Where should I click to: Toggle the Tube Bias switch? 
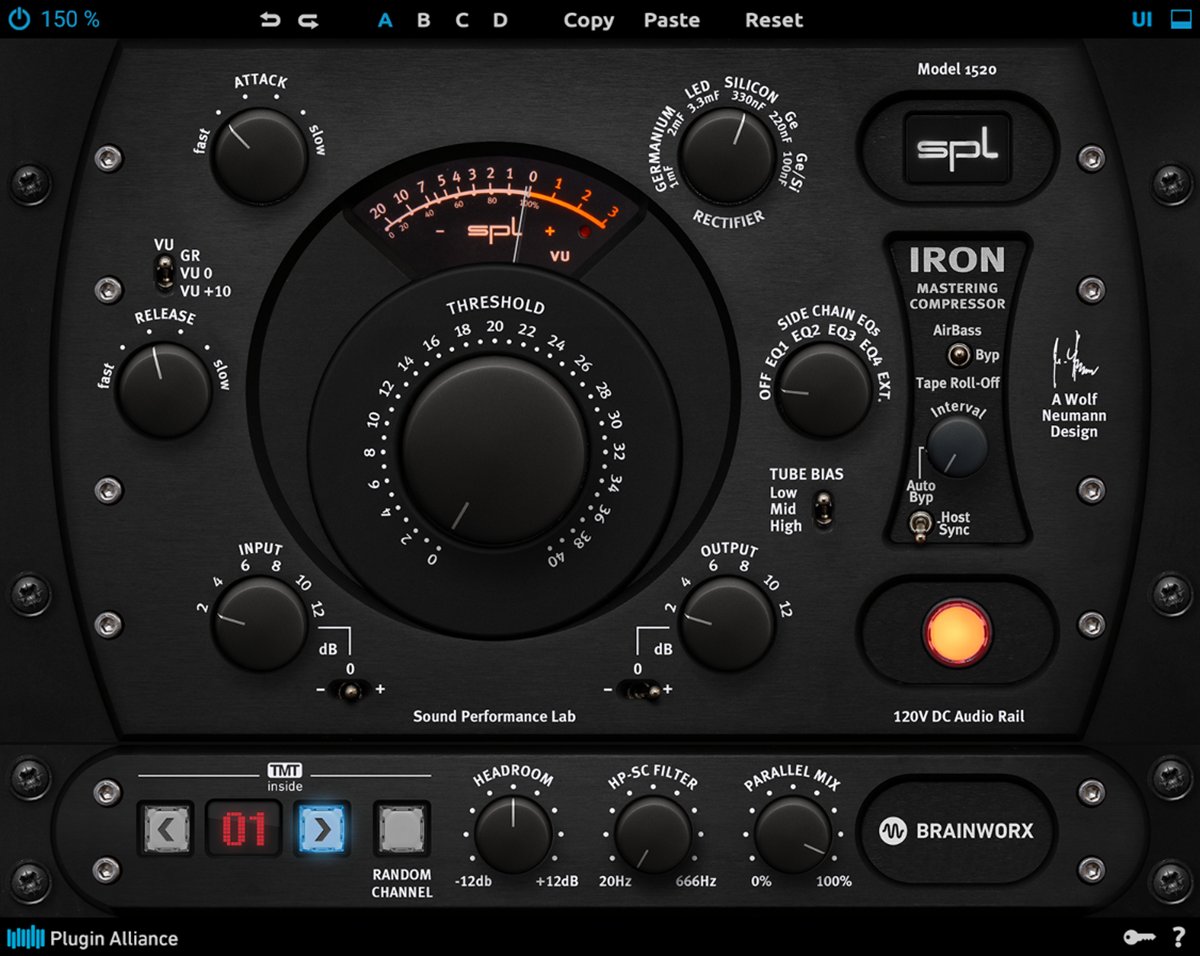[822, 509]
